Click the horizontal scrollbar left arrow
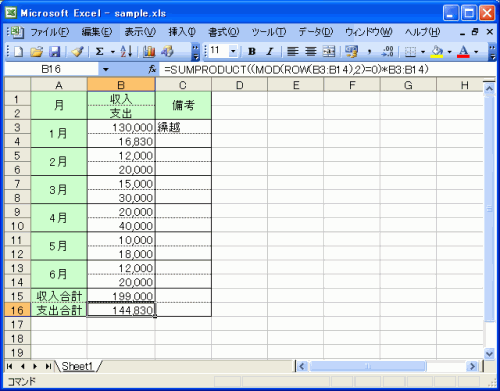 [302, 366]
